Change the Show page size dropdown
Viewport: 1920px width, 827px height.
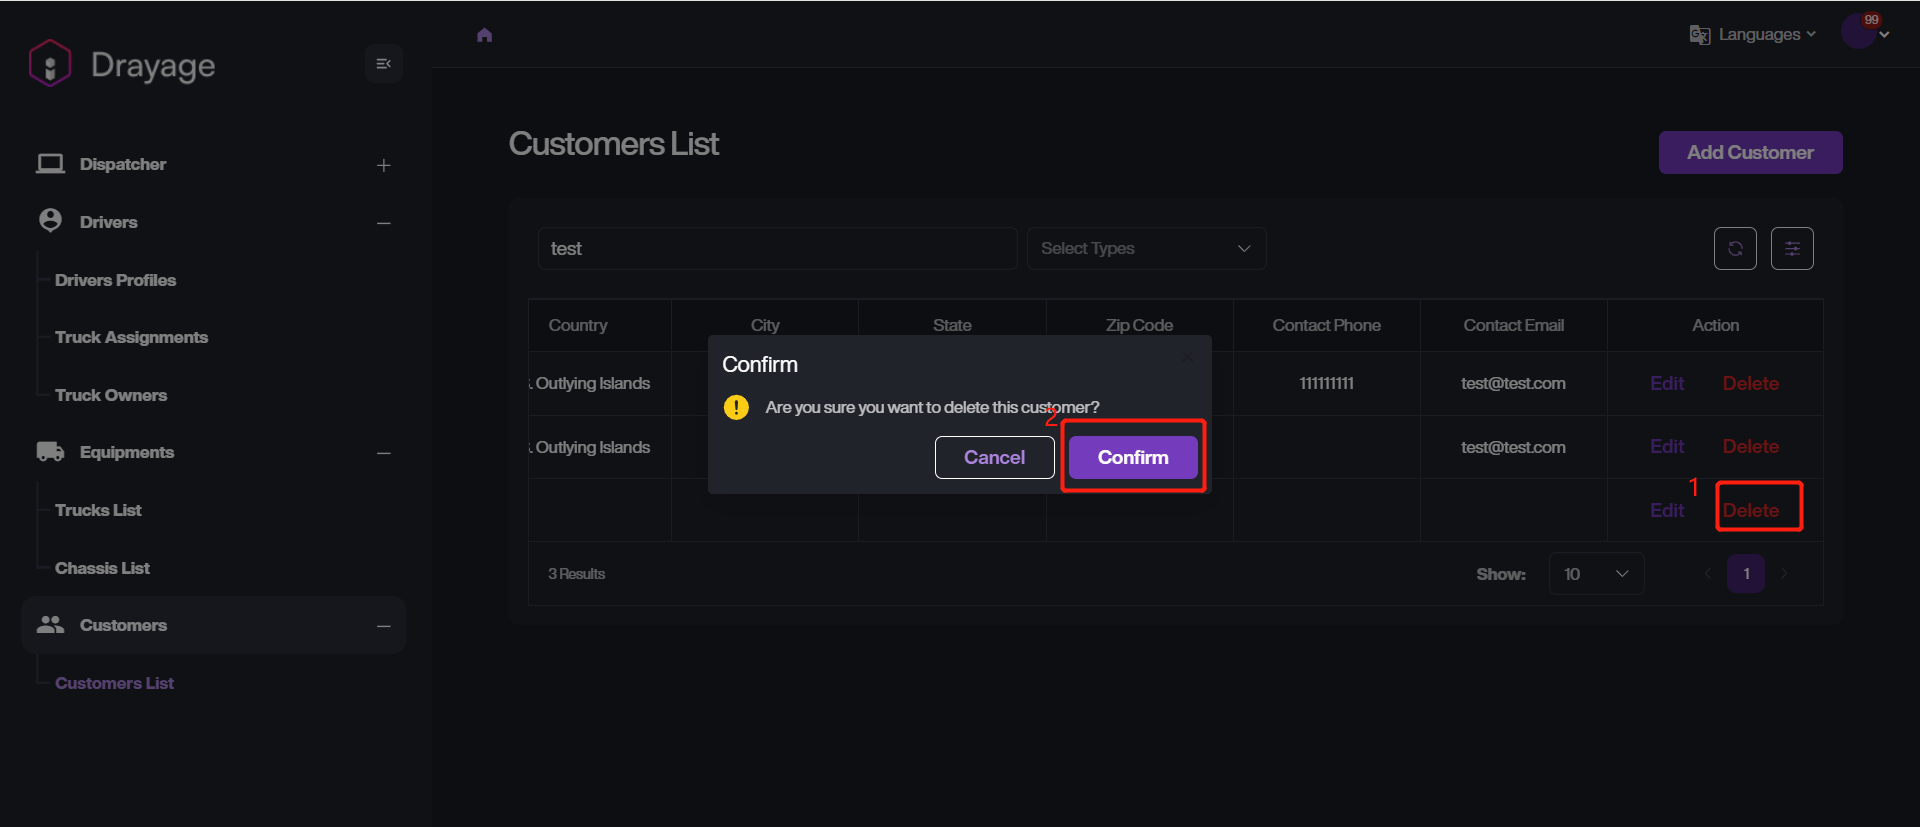coord(1596,574)
